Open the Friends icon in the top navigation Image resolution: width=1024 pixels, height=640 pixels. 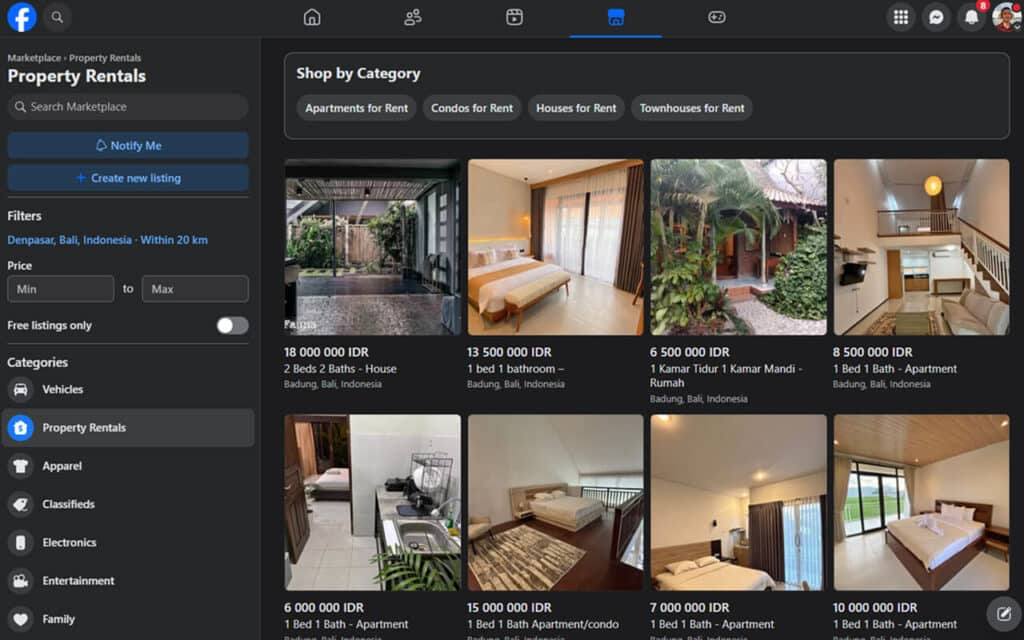(x=413, y=17)
